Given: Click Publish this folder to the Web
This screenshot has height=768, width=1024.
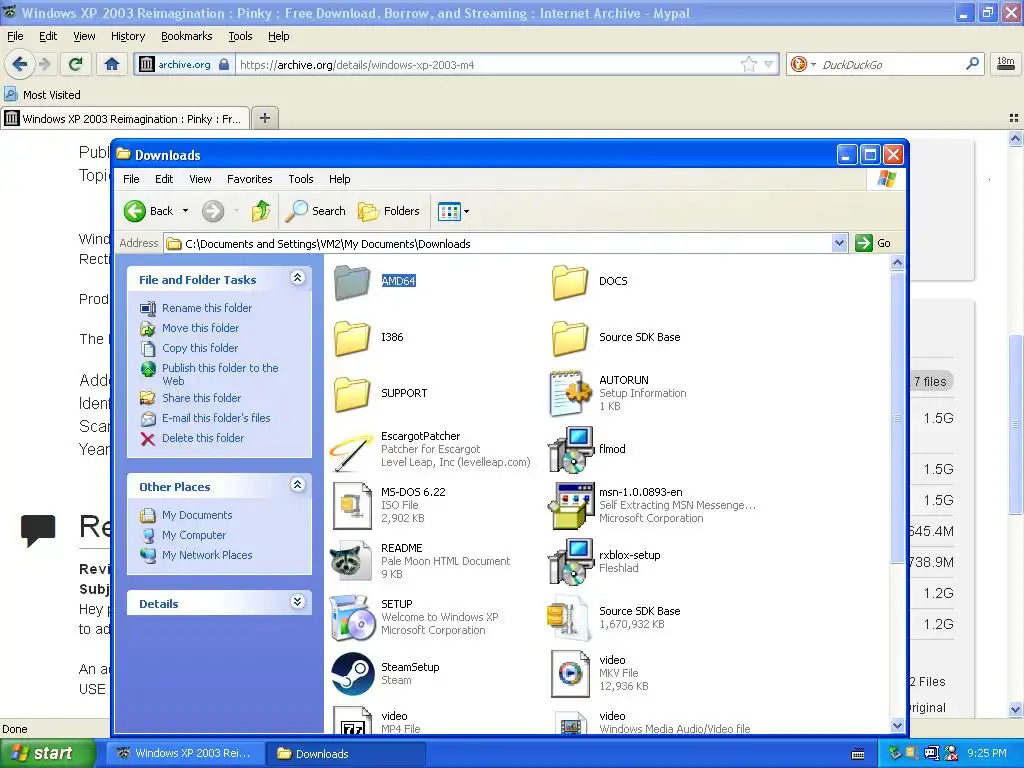Looking at the screenshot, I should (220, 374).
